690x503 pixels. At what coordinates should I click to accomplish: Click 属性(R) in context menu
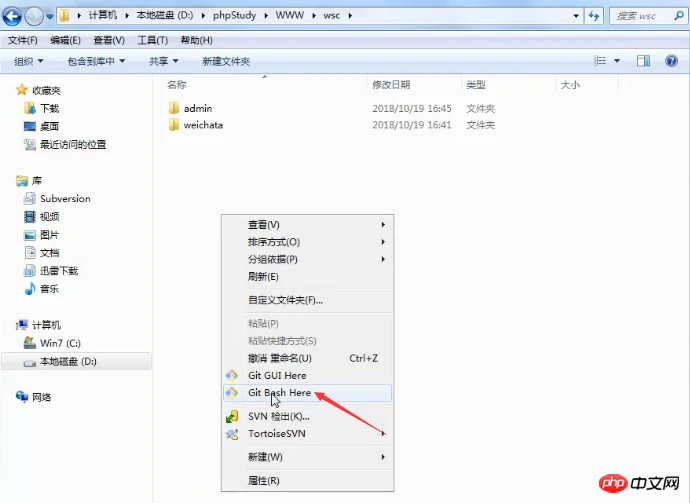[x=264, y=481]
